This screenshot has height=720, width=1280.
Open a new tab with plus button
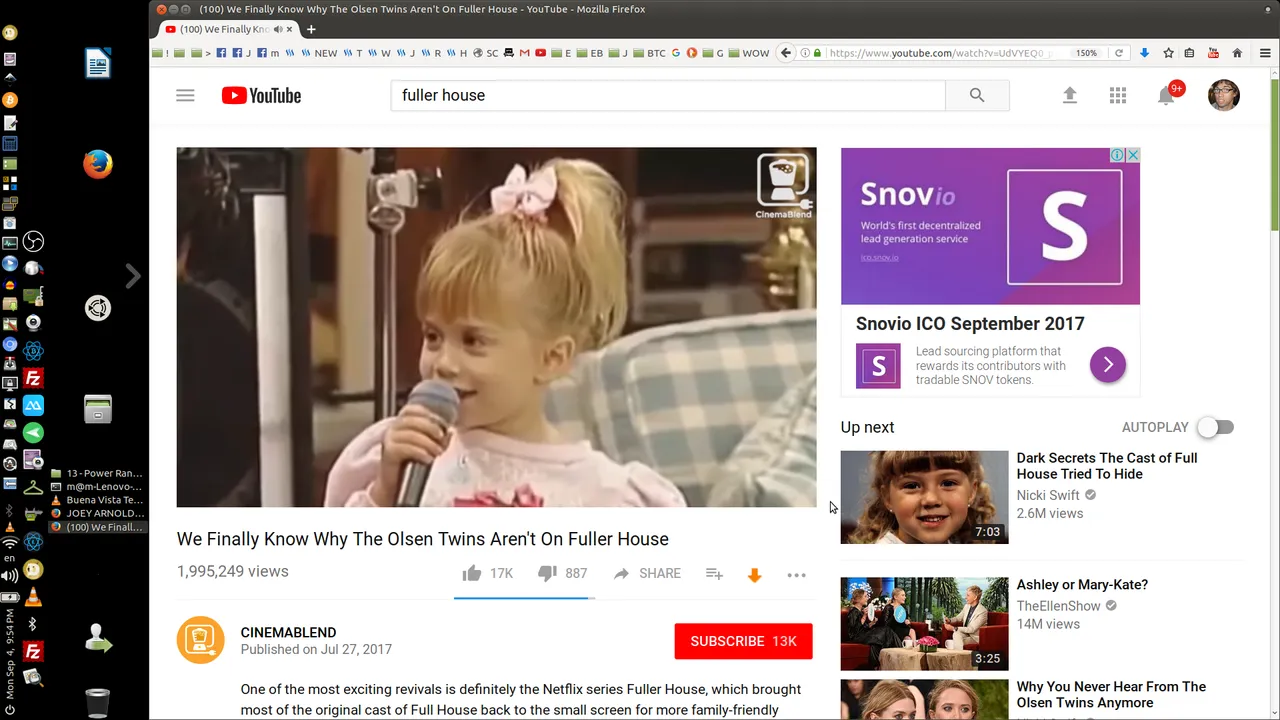[311, 29]
